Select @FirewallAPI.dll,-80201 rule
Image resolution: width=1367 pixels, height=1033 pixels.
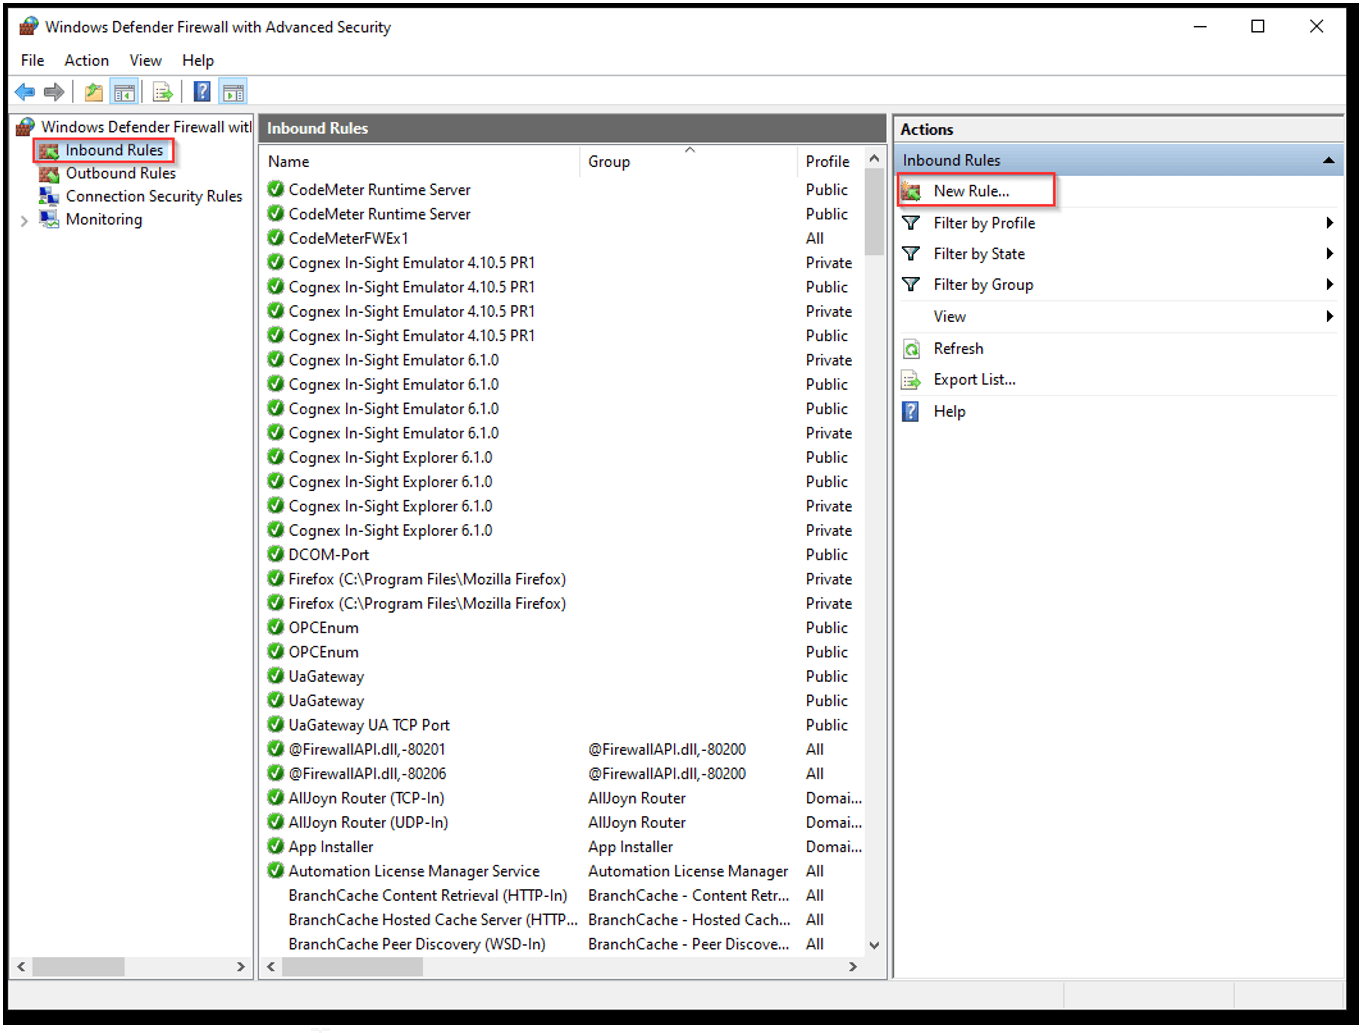(x=367, y=749)
